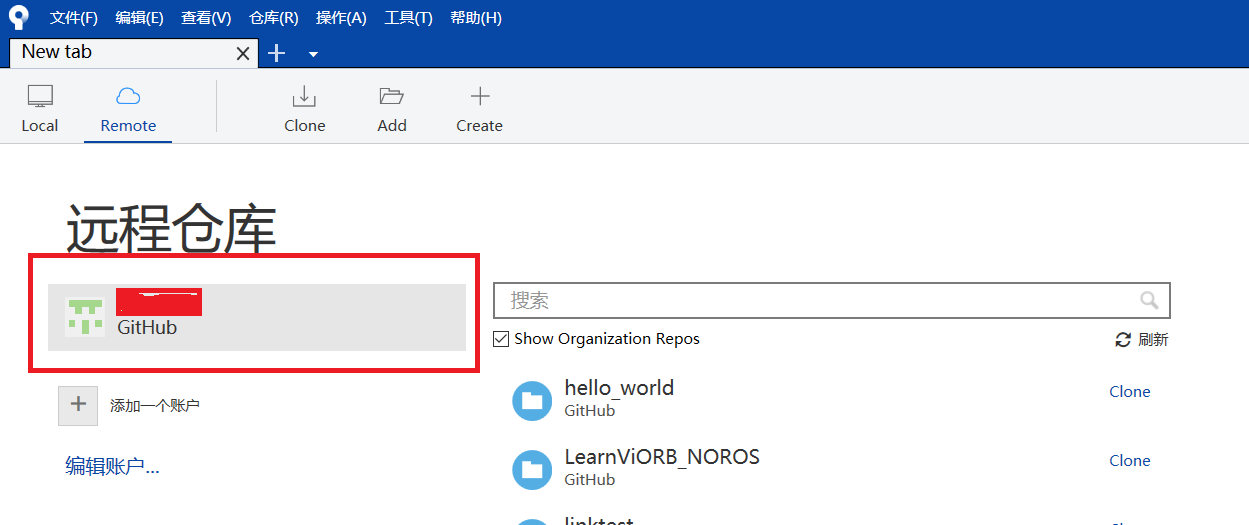Click 添加一个账户 label
1249x525 pixels.
[x=155, y=406]
